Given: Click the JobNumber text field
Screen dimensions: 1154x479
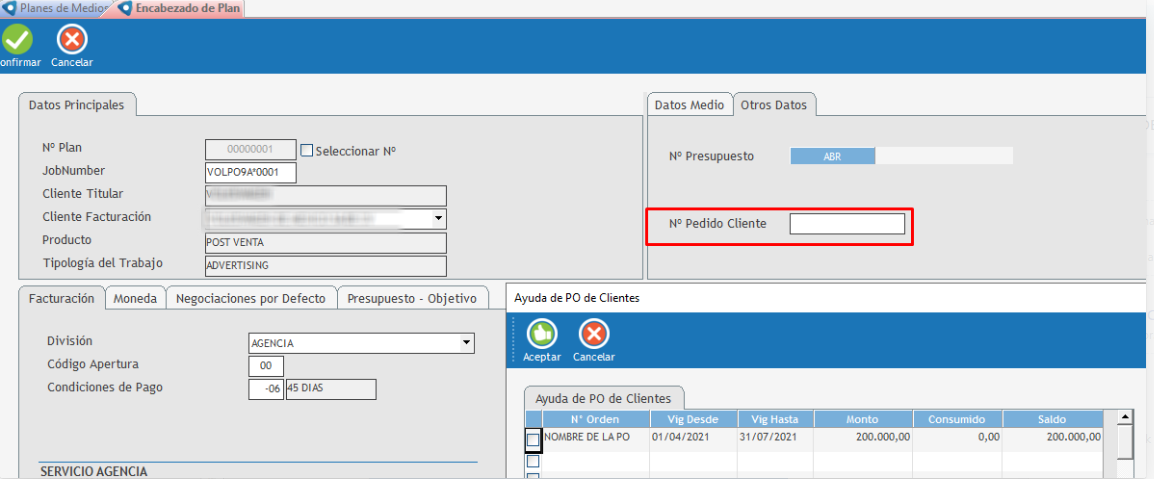Looking at the screenshot, I should point(250,172).
